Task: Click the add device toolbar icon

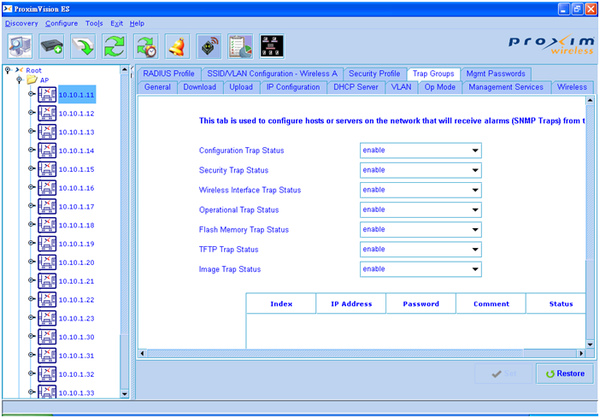Action: pos(52,46)
